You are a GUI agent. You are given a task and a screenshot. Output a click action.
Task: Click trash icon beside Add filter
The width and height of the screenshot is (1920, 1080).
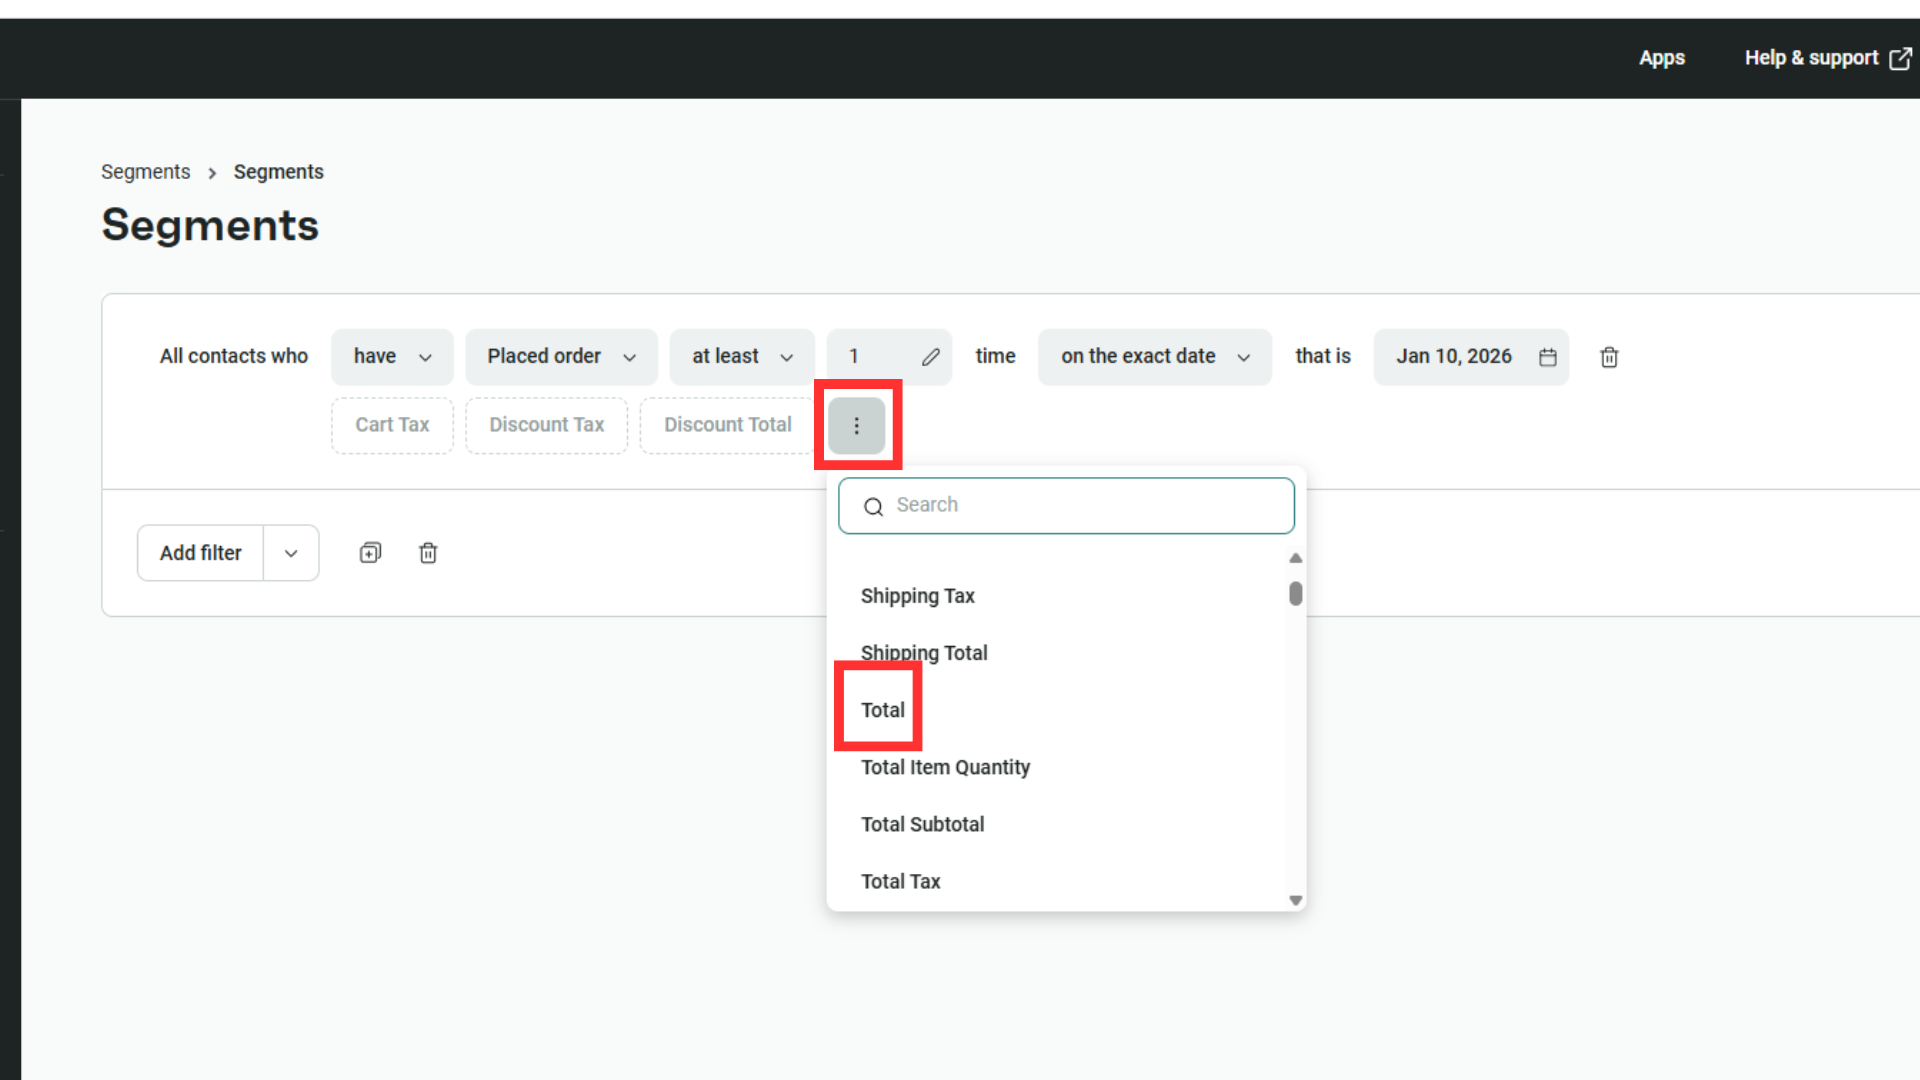(x=428, y=553)
